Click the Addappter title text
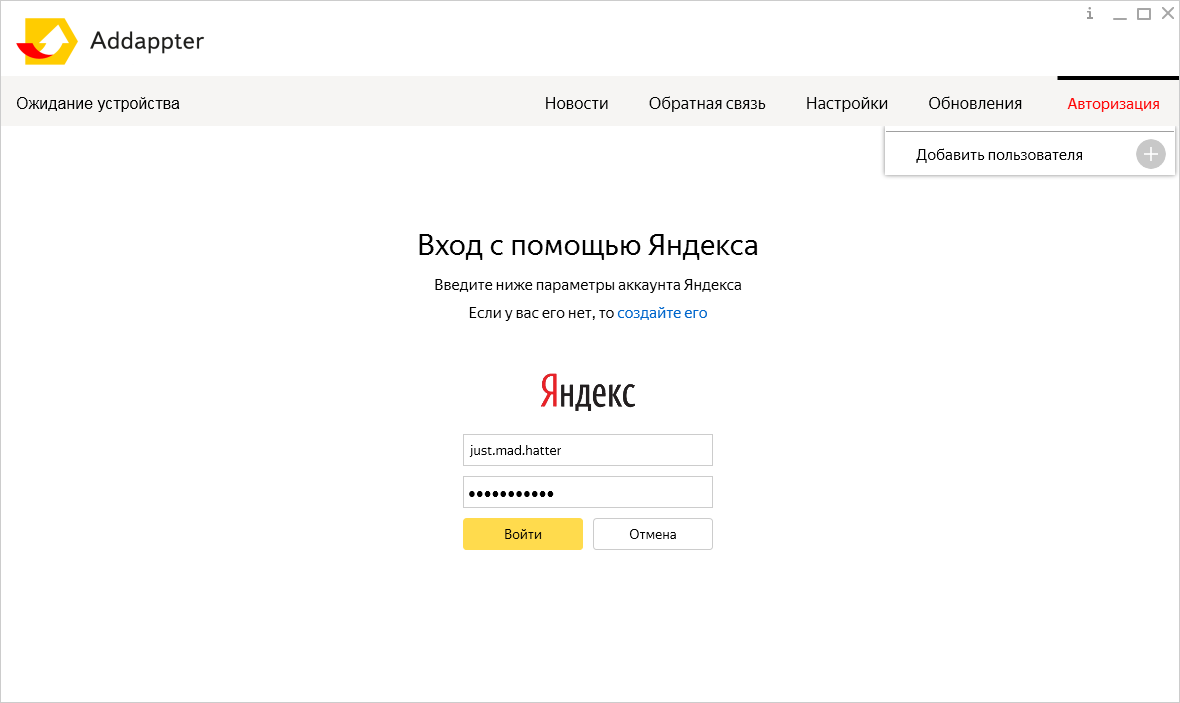 point(147,41)
